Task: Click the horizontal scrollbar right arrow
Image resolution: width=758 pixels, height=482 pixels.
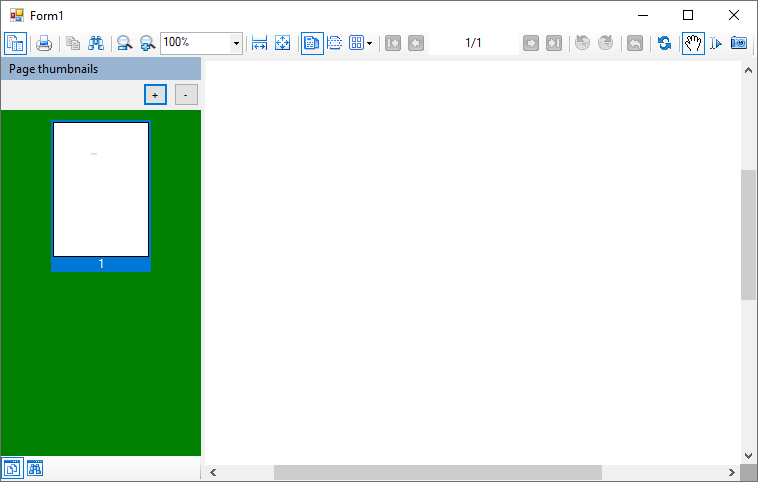Action: pos(732,472)
